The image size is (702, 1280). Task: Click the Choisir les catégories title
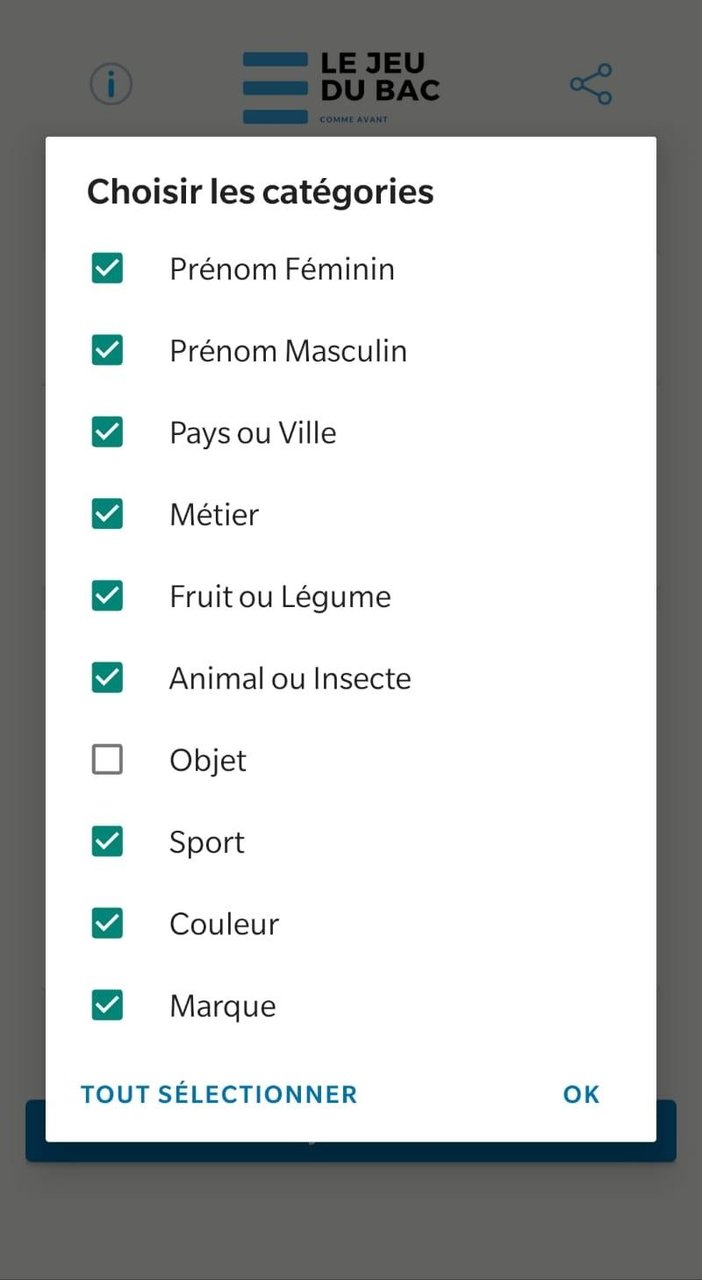click(261, 191)
